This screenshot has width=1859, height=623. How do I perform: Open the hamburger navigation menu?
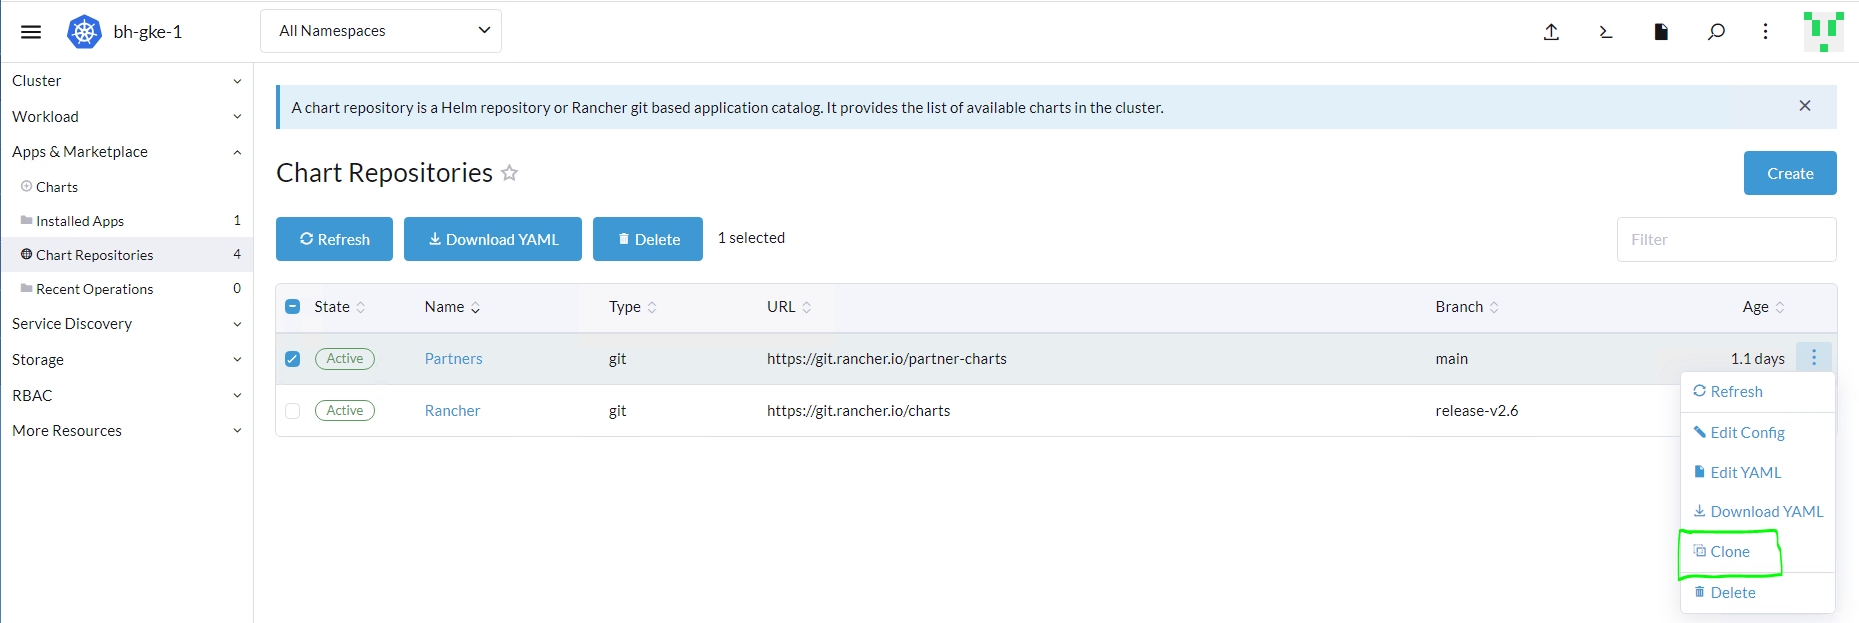pos(31,32)
